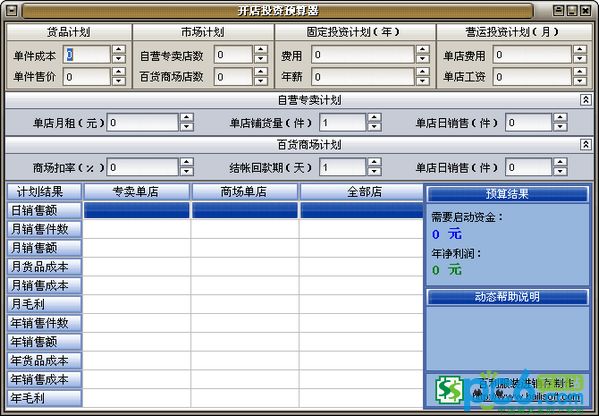Viewport: 599px width, 416px height.
Task: Increase 结帐回款期 with up arrow
Action: (x=374, y=162)
